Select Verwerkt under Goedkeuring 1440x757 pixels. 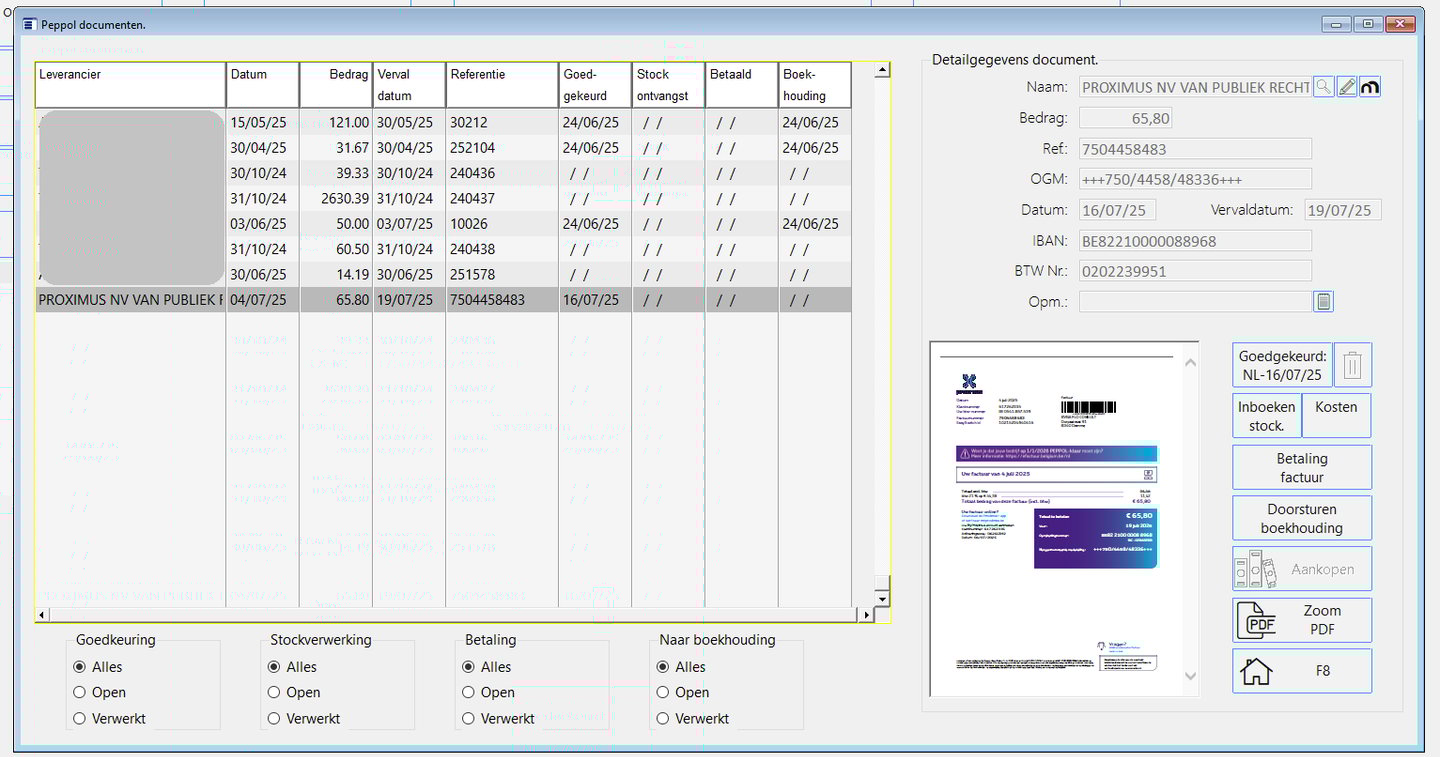click(x=80, y=718)
